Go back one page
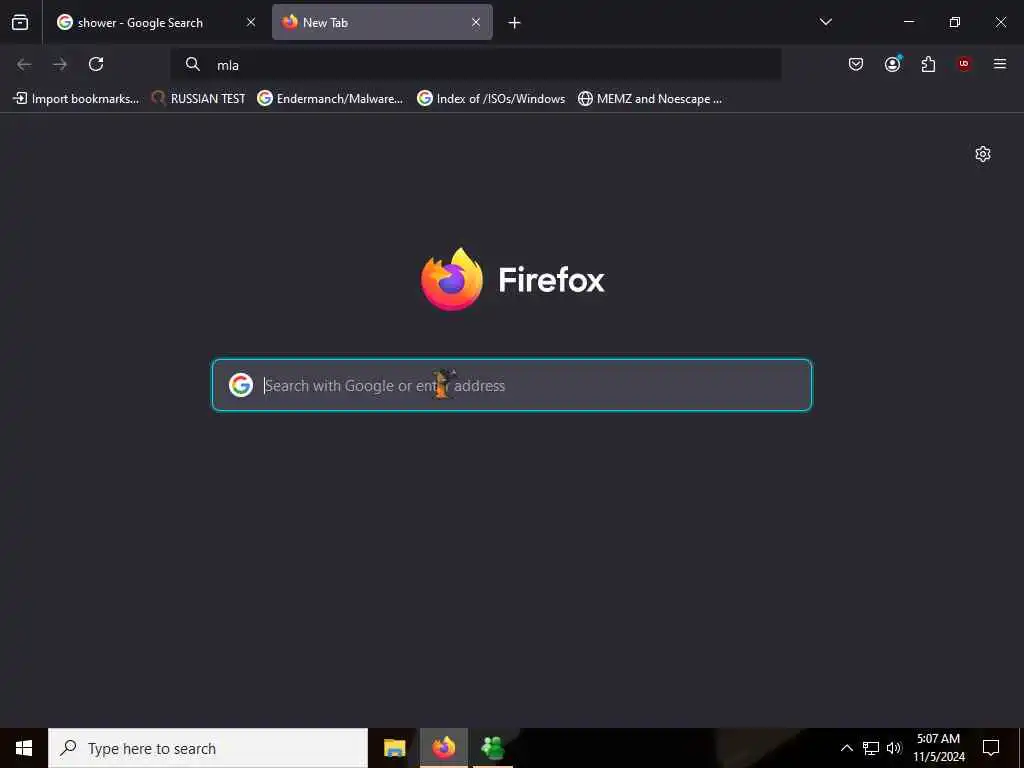 pos(24,64)
